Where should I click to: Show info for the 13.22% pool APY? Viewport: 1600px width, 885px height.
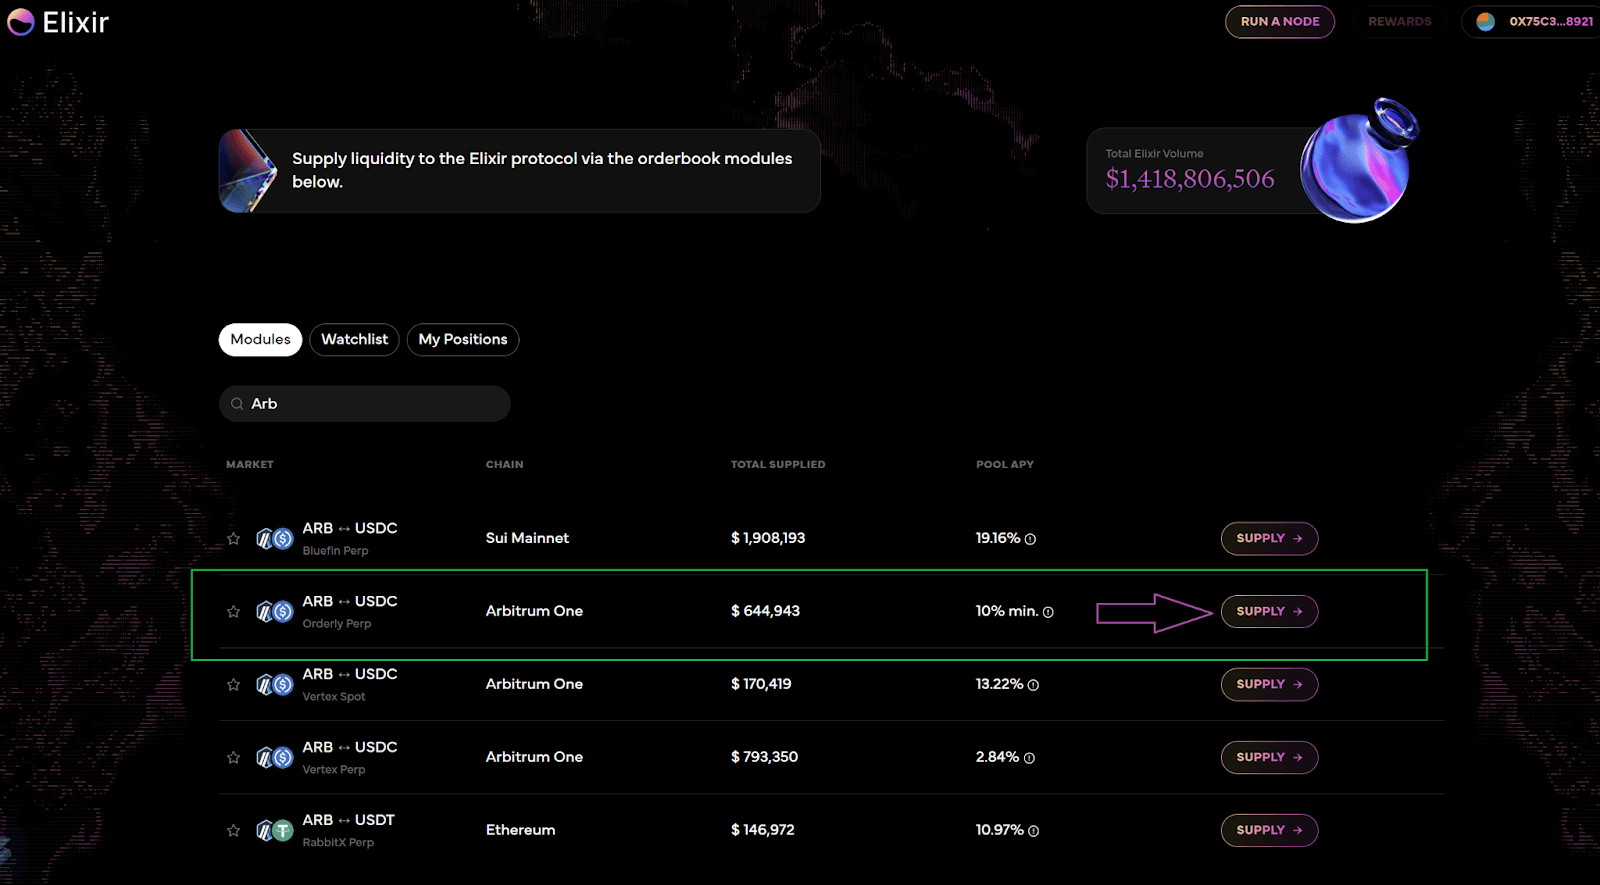1033,685
